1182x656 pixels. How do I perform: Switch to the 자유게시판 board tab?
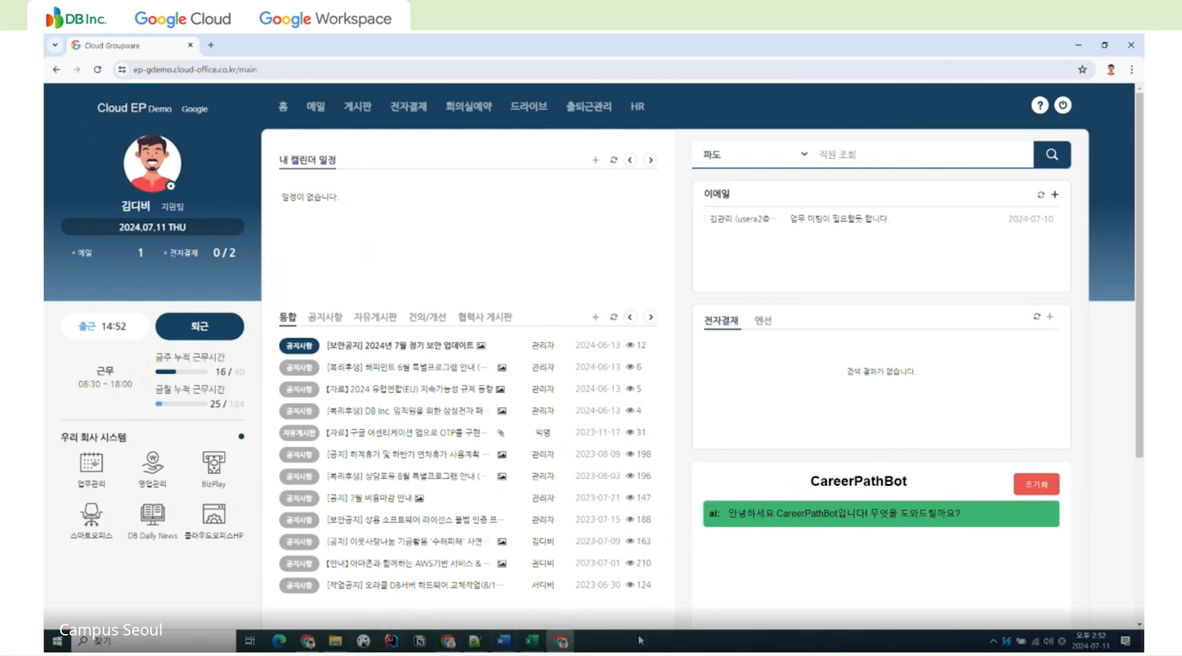coord(375,317)
